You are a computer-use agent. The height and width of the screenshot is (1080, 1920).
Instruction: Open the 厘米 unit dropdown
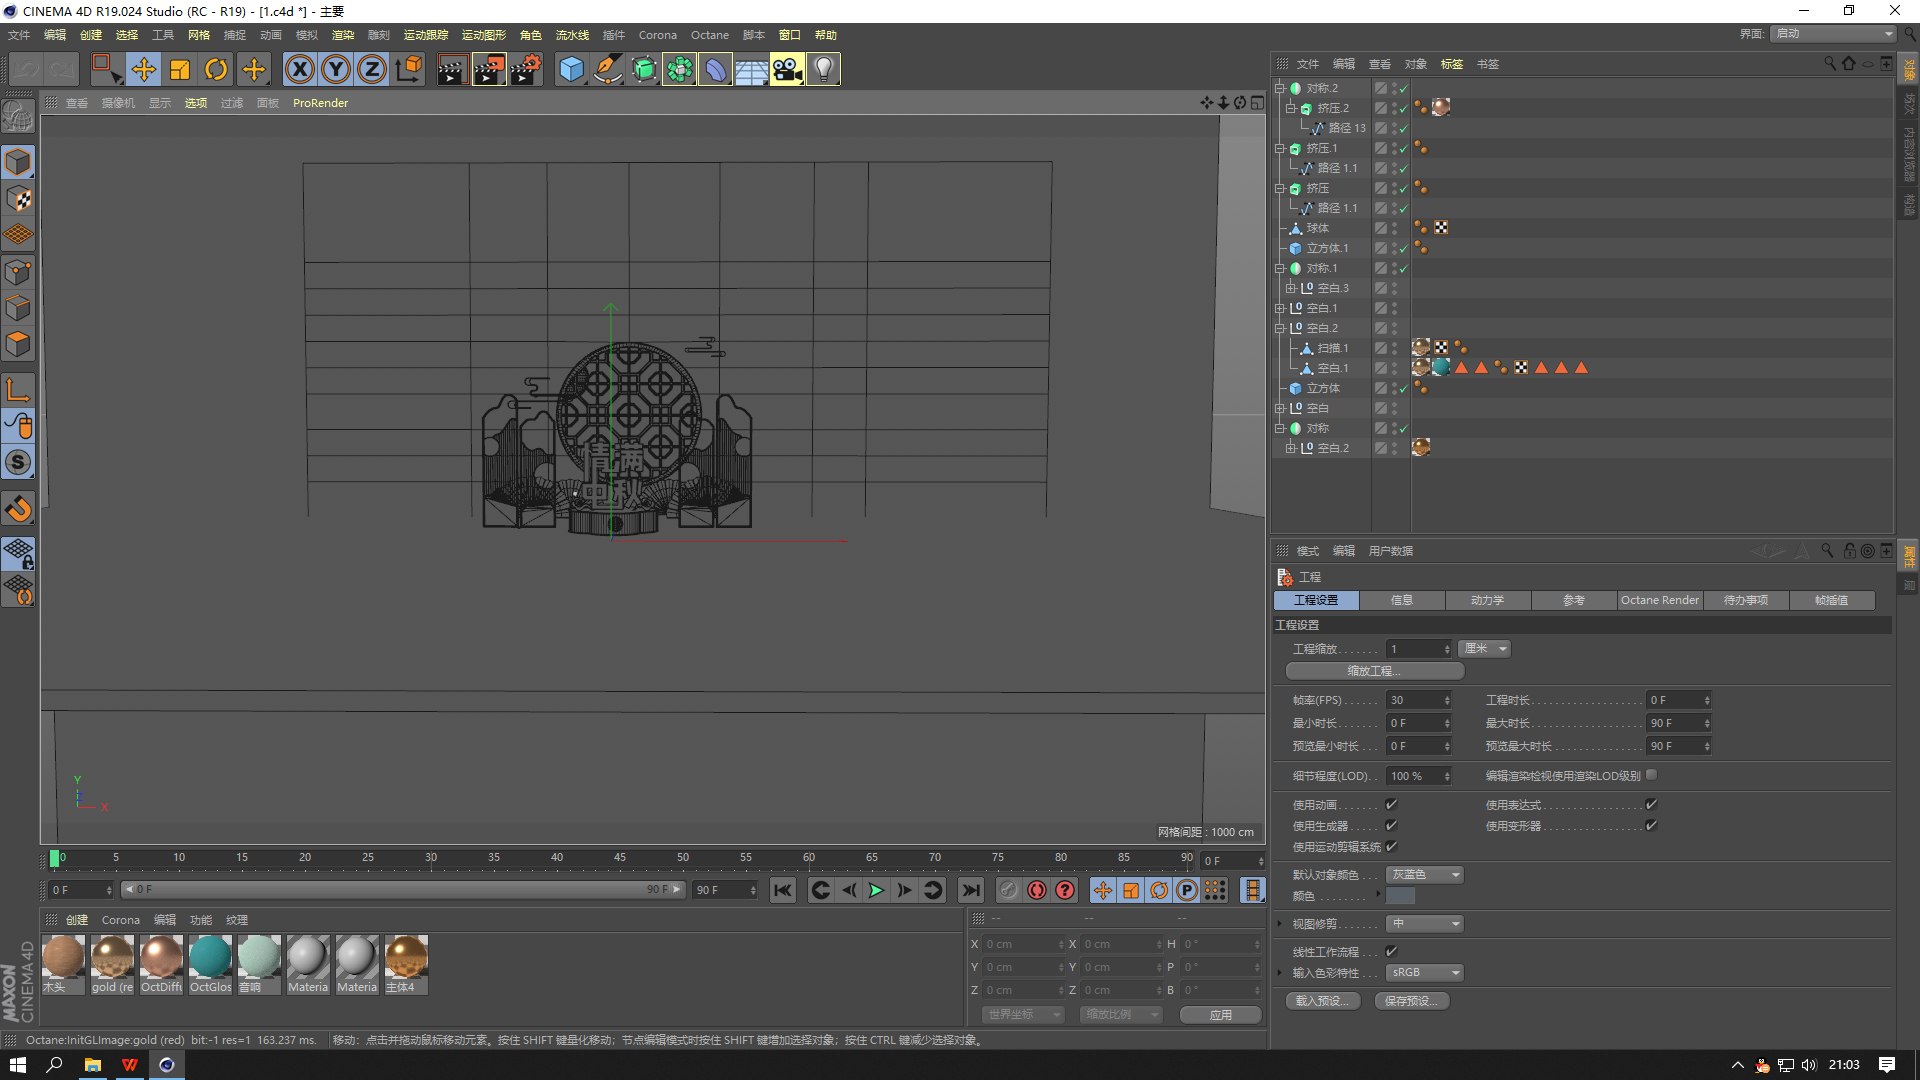1484,649
